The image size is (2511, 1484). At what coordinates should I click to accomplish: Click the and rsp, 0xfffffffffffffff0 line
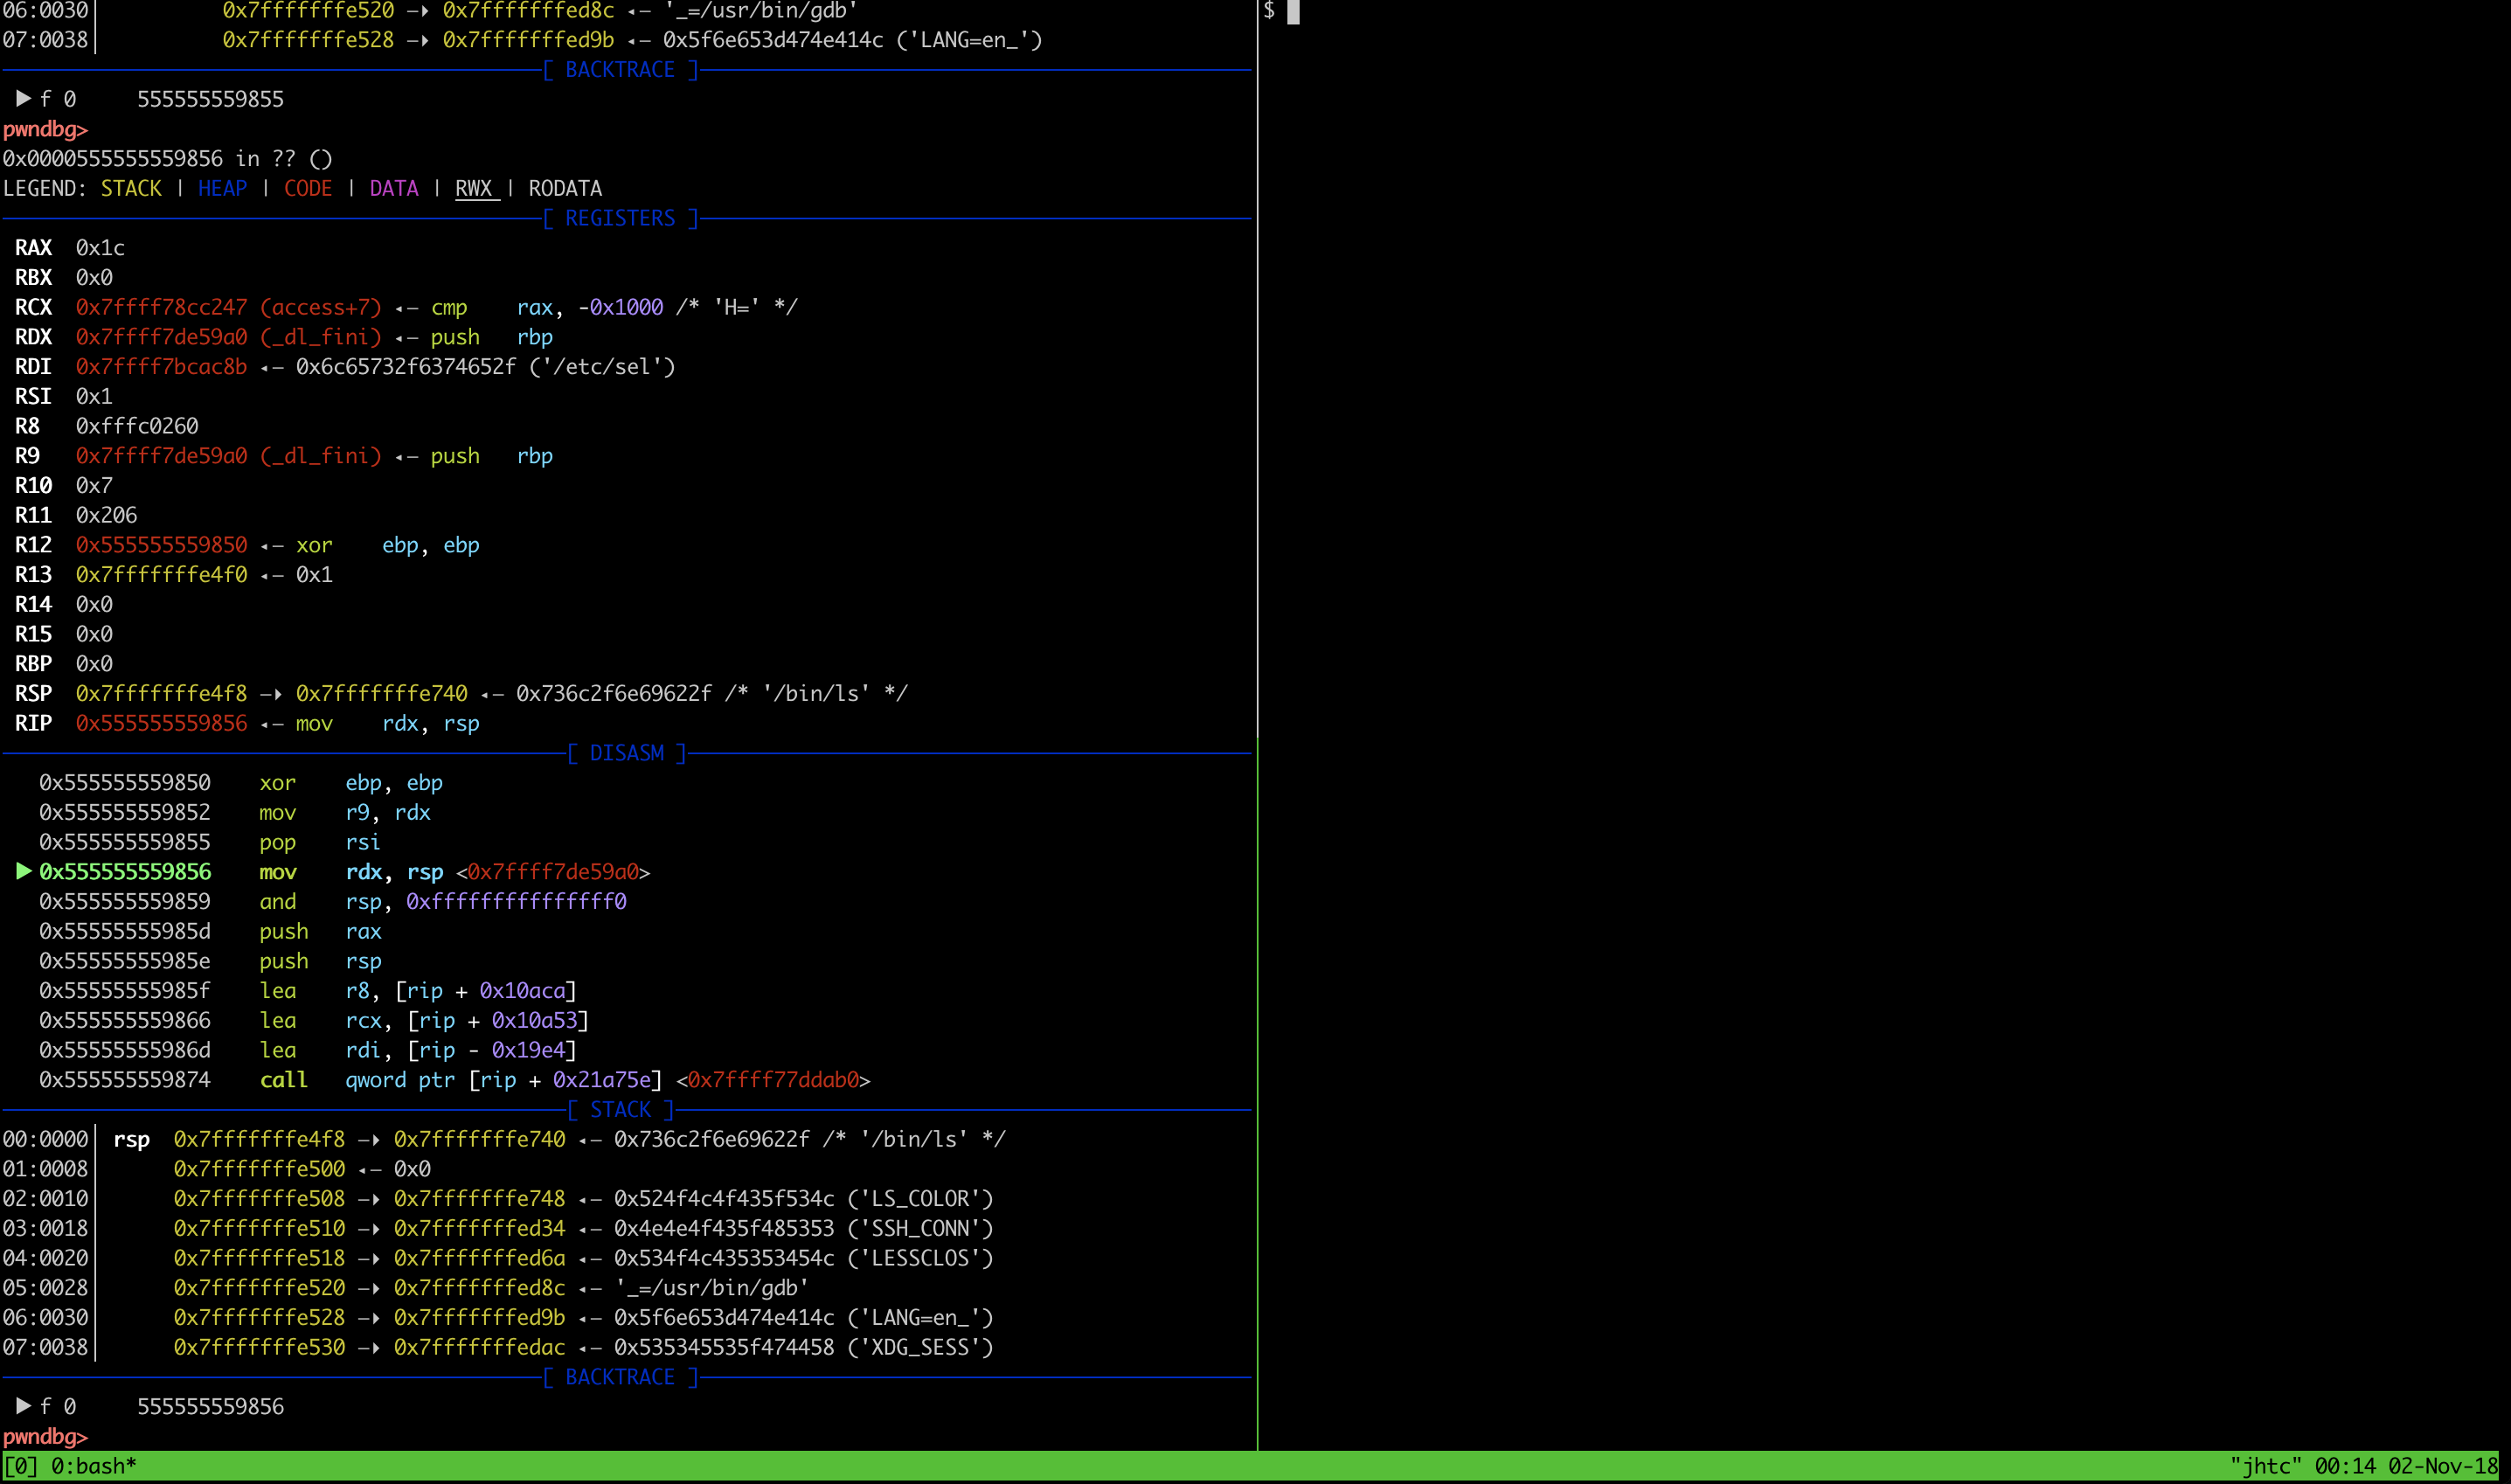coord(333,902)
